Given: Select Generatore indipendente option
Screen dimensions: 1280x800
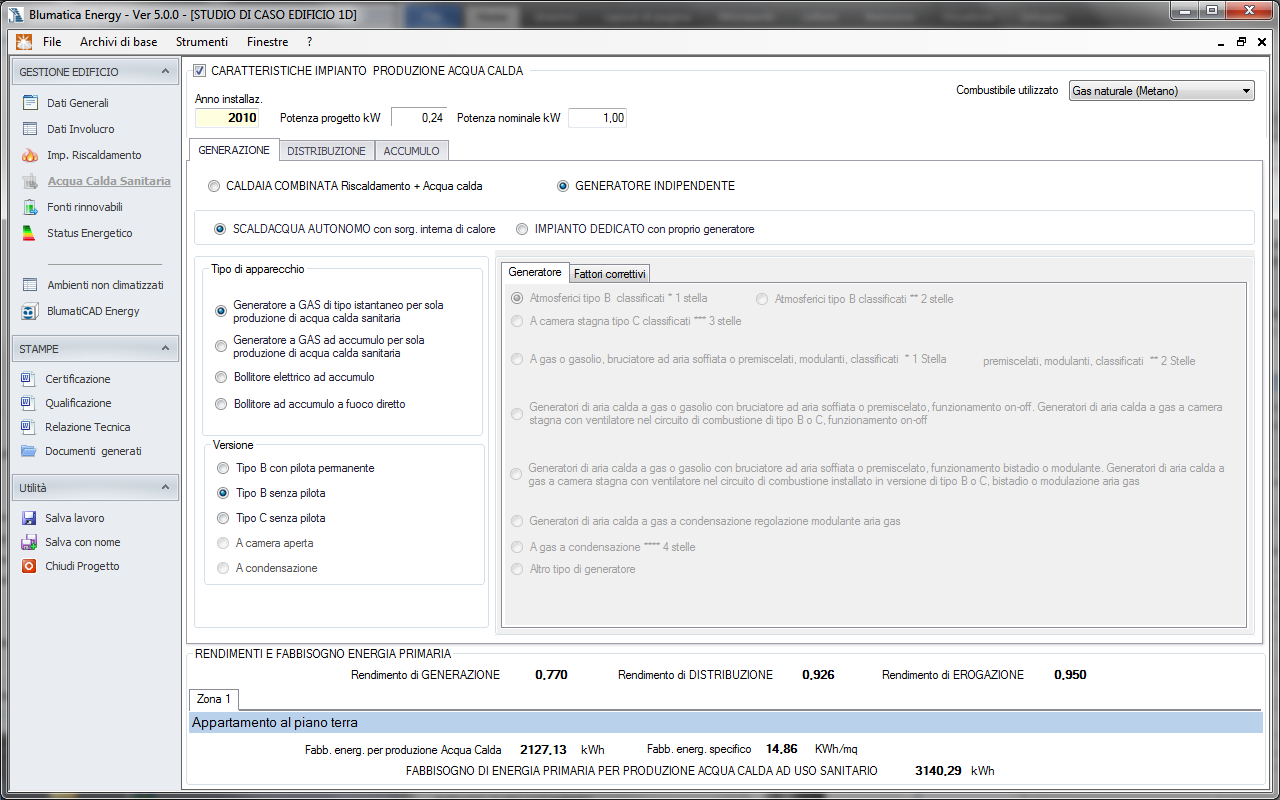Looking at the screenshot, I should [x=563, y=186].
